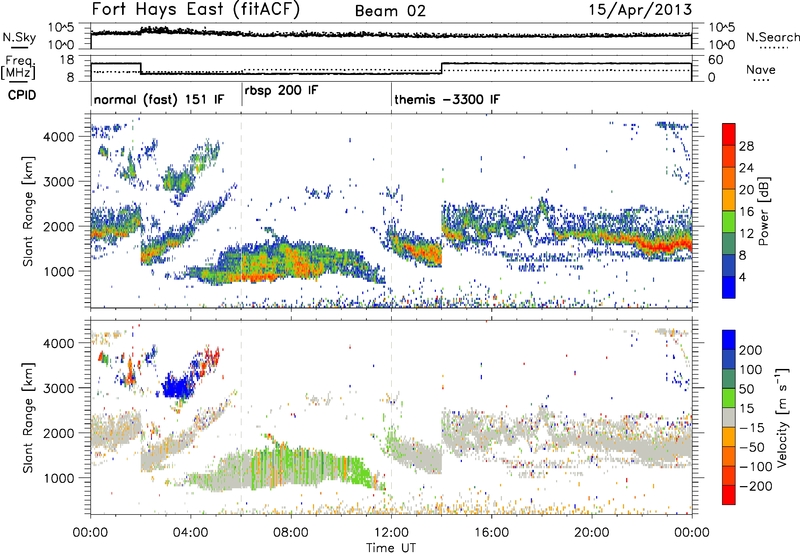Click the 'Power [dB]' color bar label
Screen dimensions: 800x554
pyautogui.click(x=763, y=211)
